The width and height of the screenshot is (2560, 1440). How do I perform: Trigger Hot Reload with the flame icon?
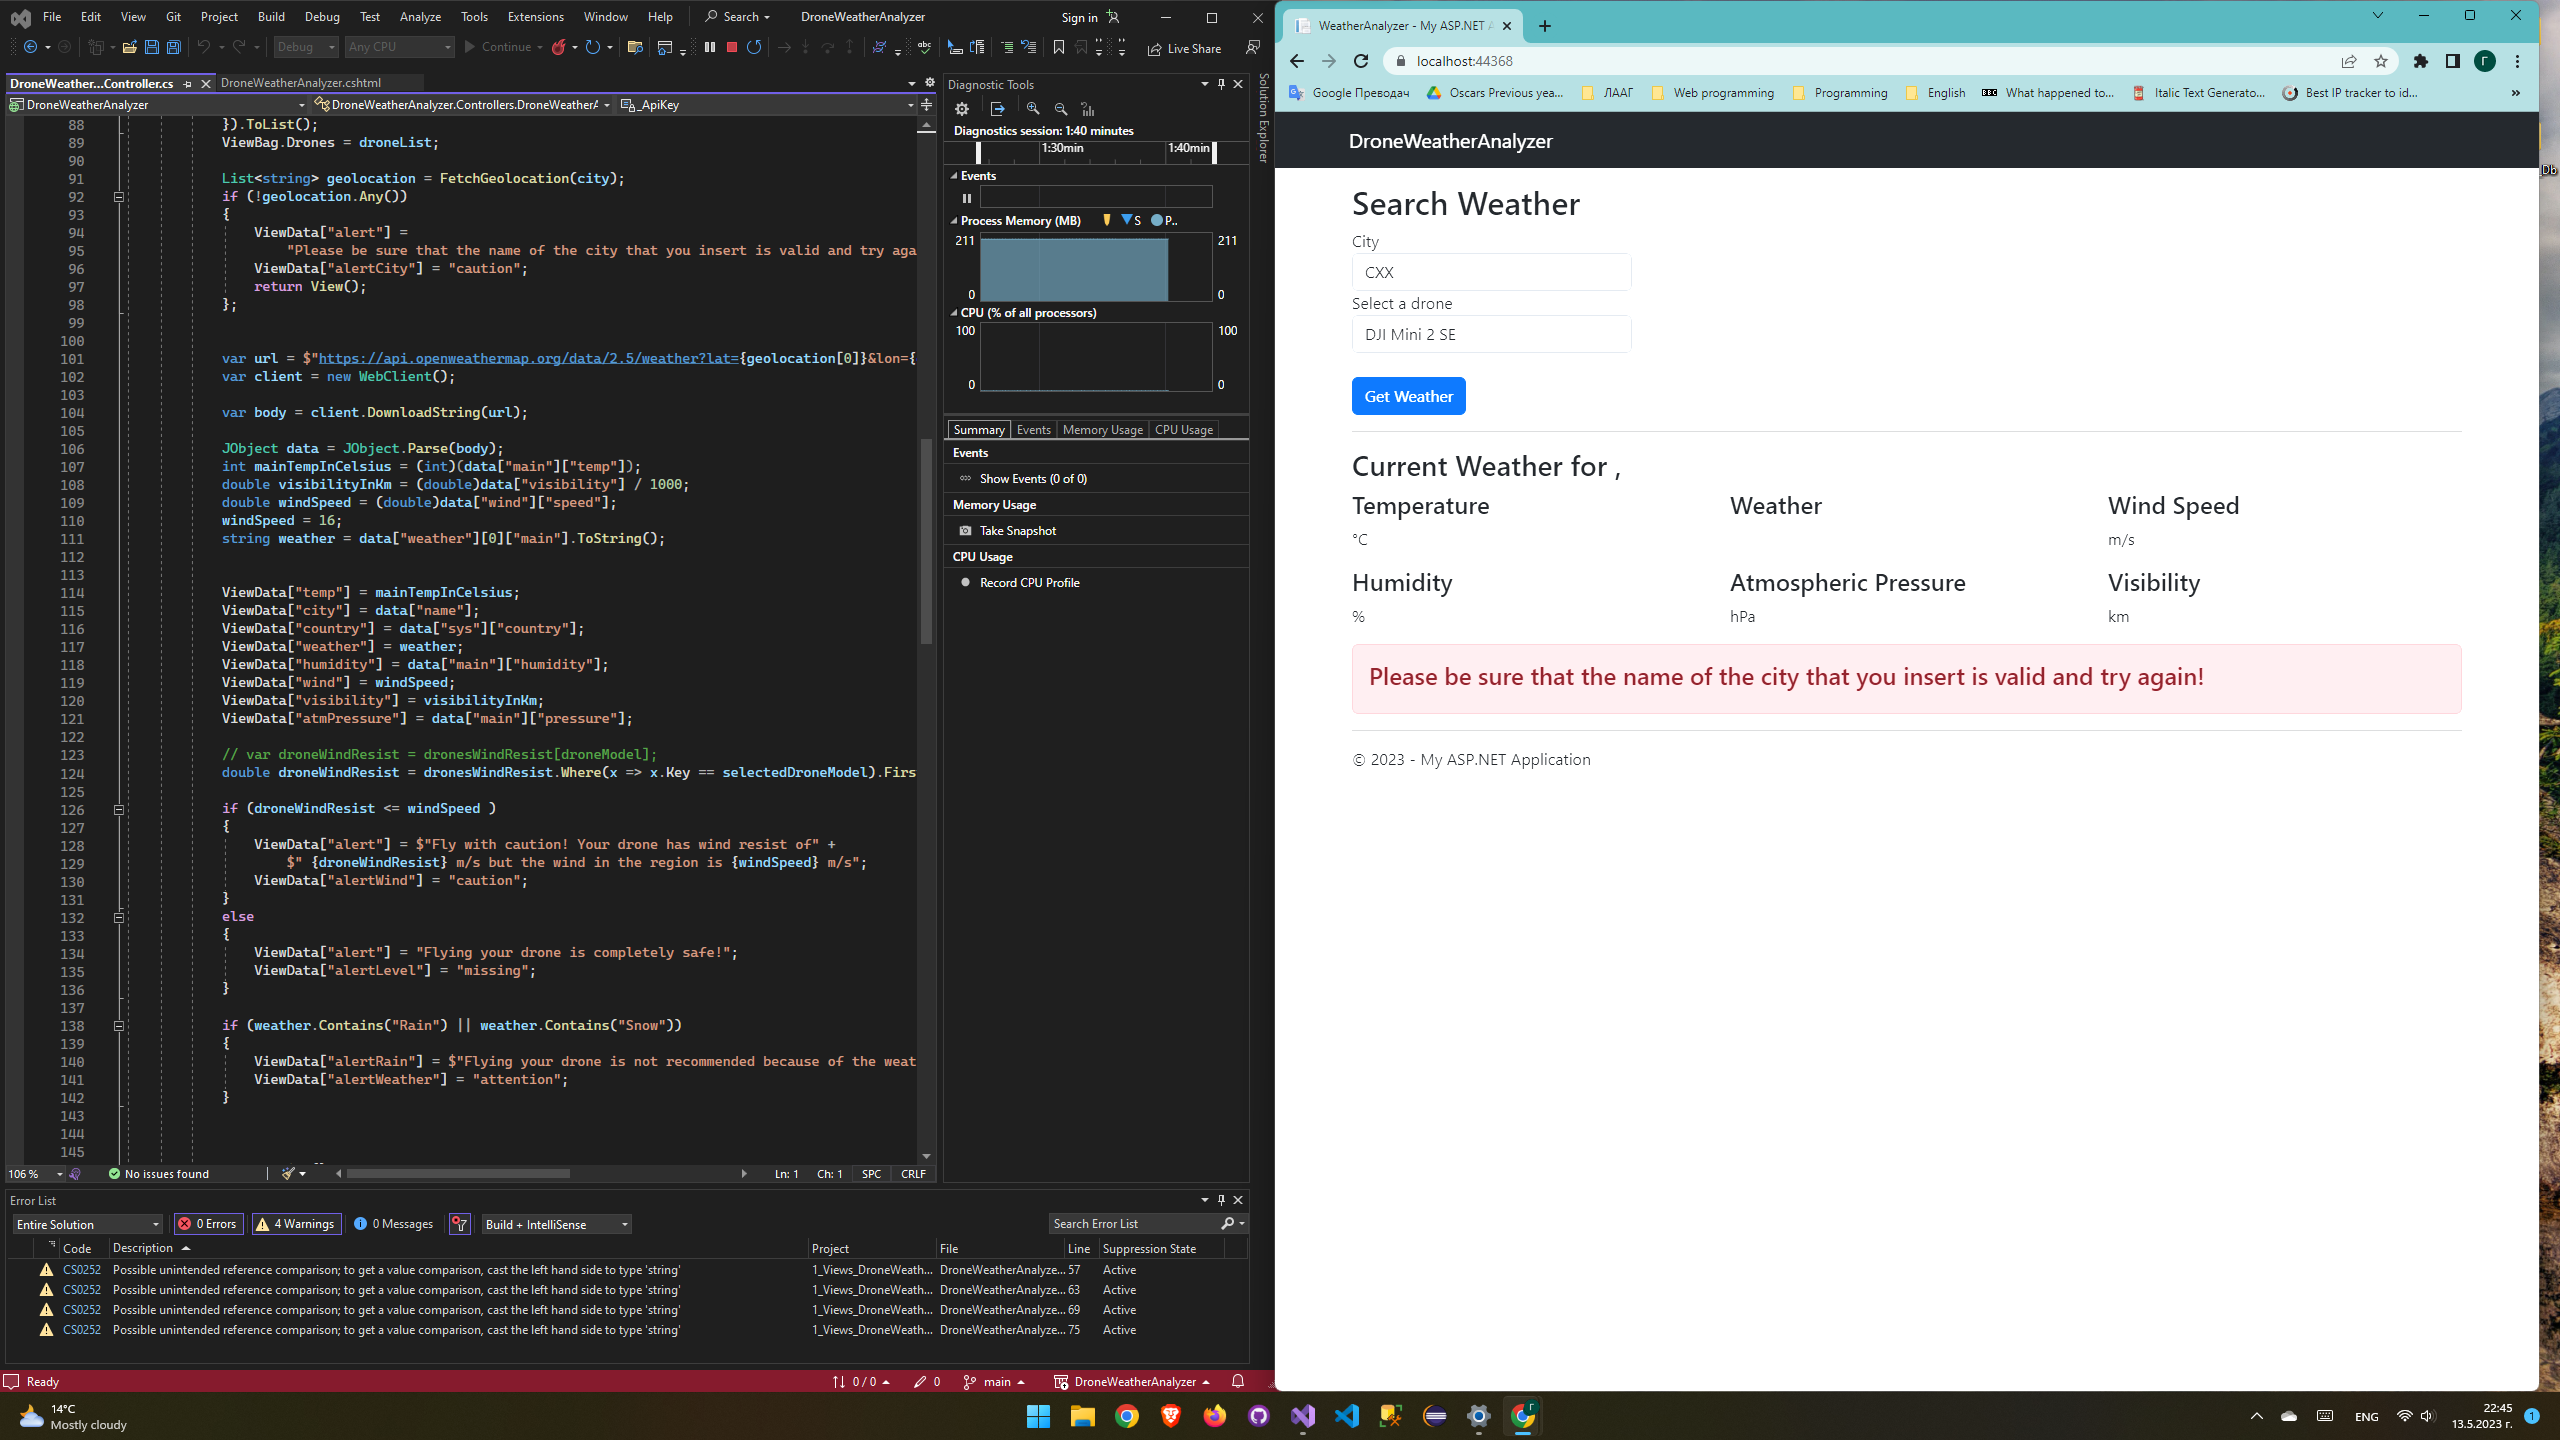pyautogui.click(x=560, y=47)
